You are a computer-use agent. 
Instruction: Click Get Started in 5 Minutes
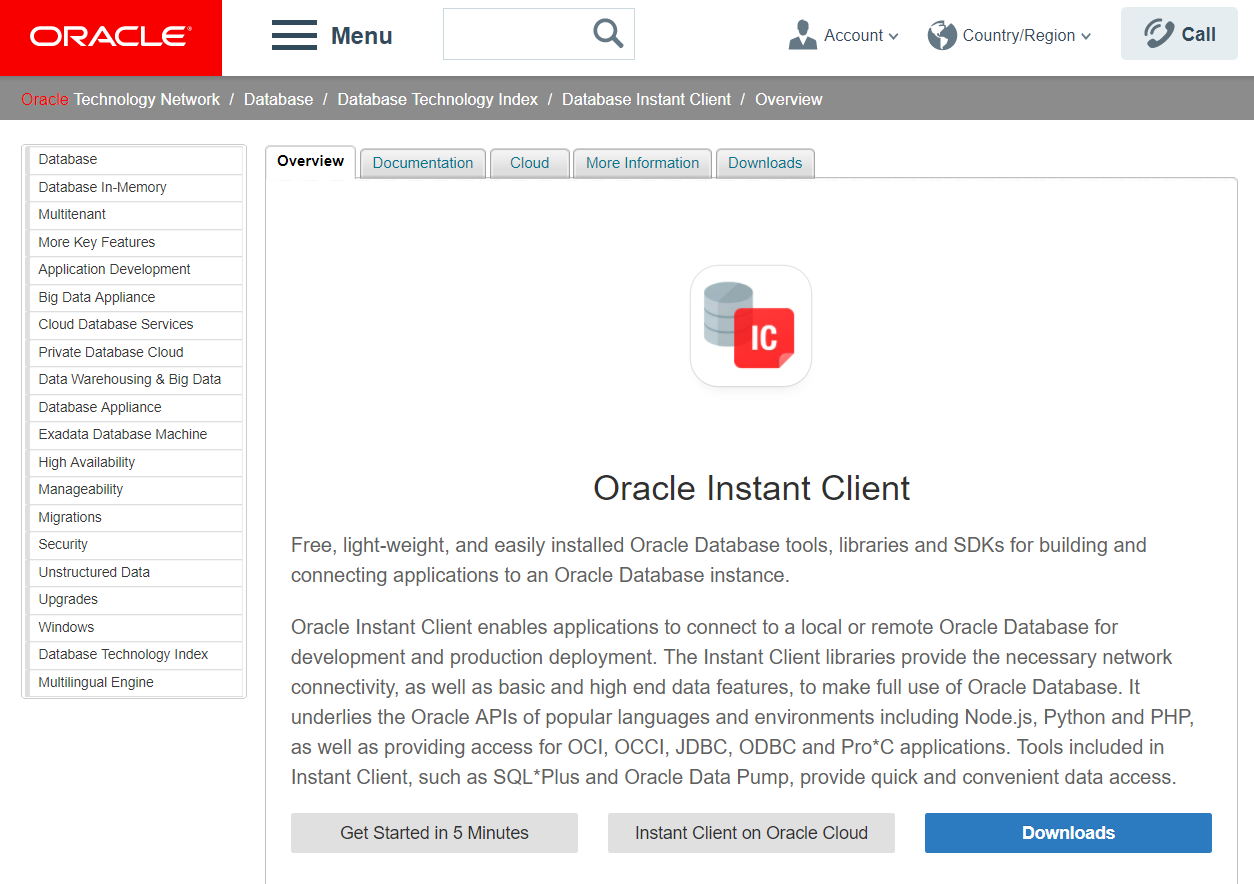pyautogui.click(x=434, y=833)
